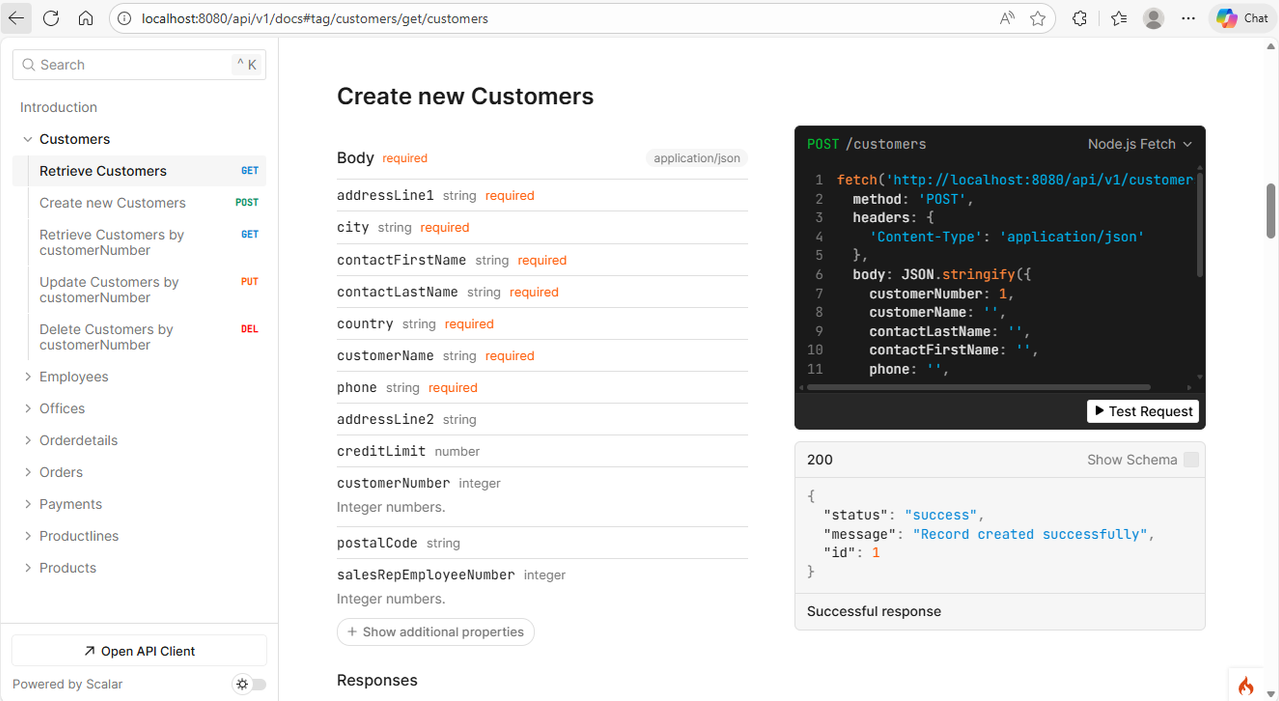Screen dimensions: 1279x701
Task: Select Create new Customers POST endpoint
Action: pyautogui.click(x=139, y=203)
